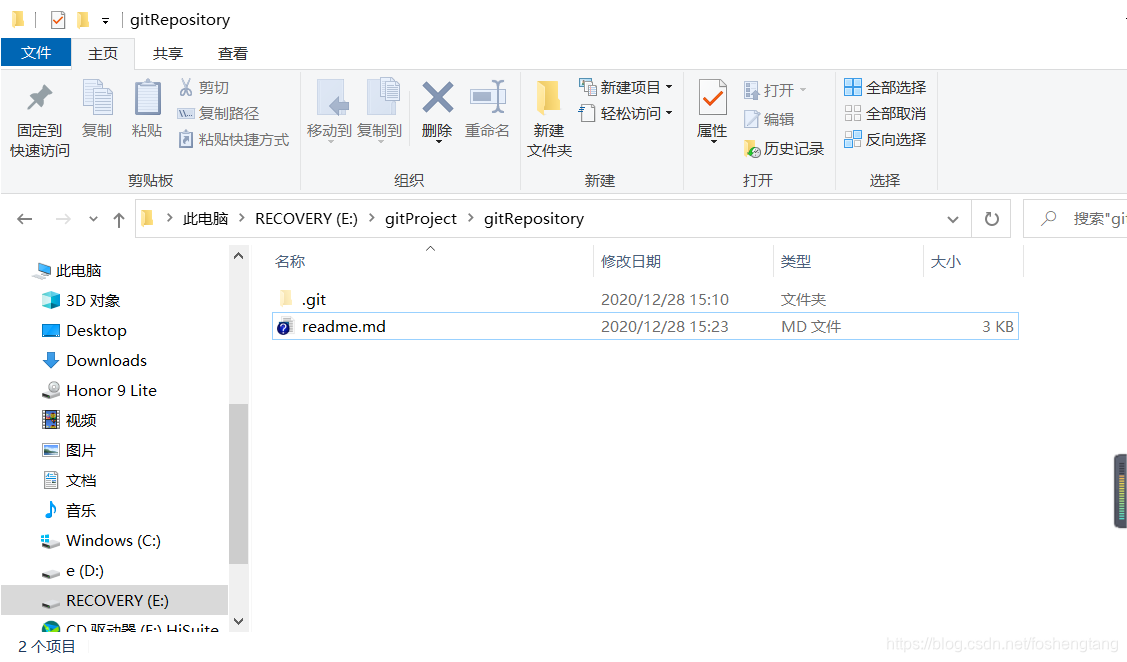Click the Copy (复制) ribbon icon
1127x662 pixels.
pyautogui.click(x=97, y=98)
